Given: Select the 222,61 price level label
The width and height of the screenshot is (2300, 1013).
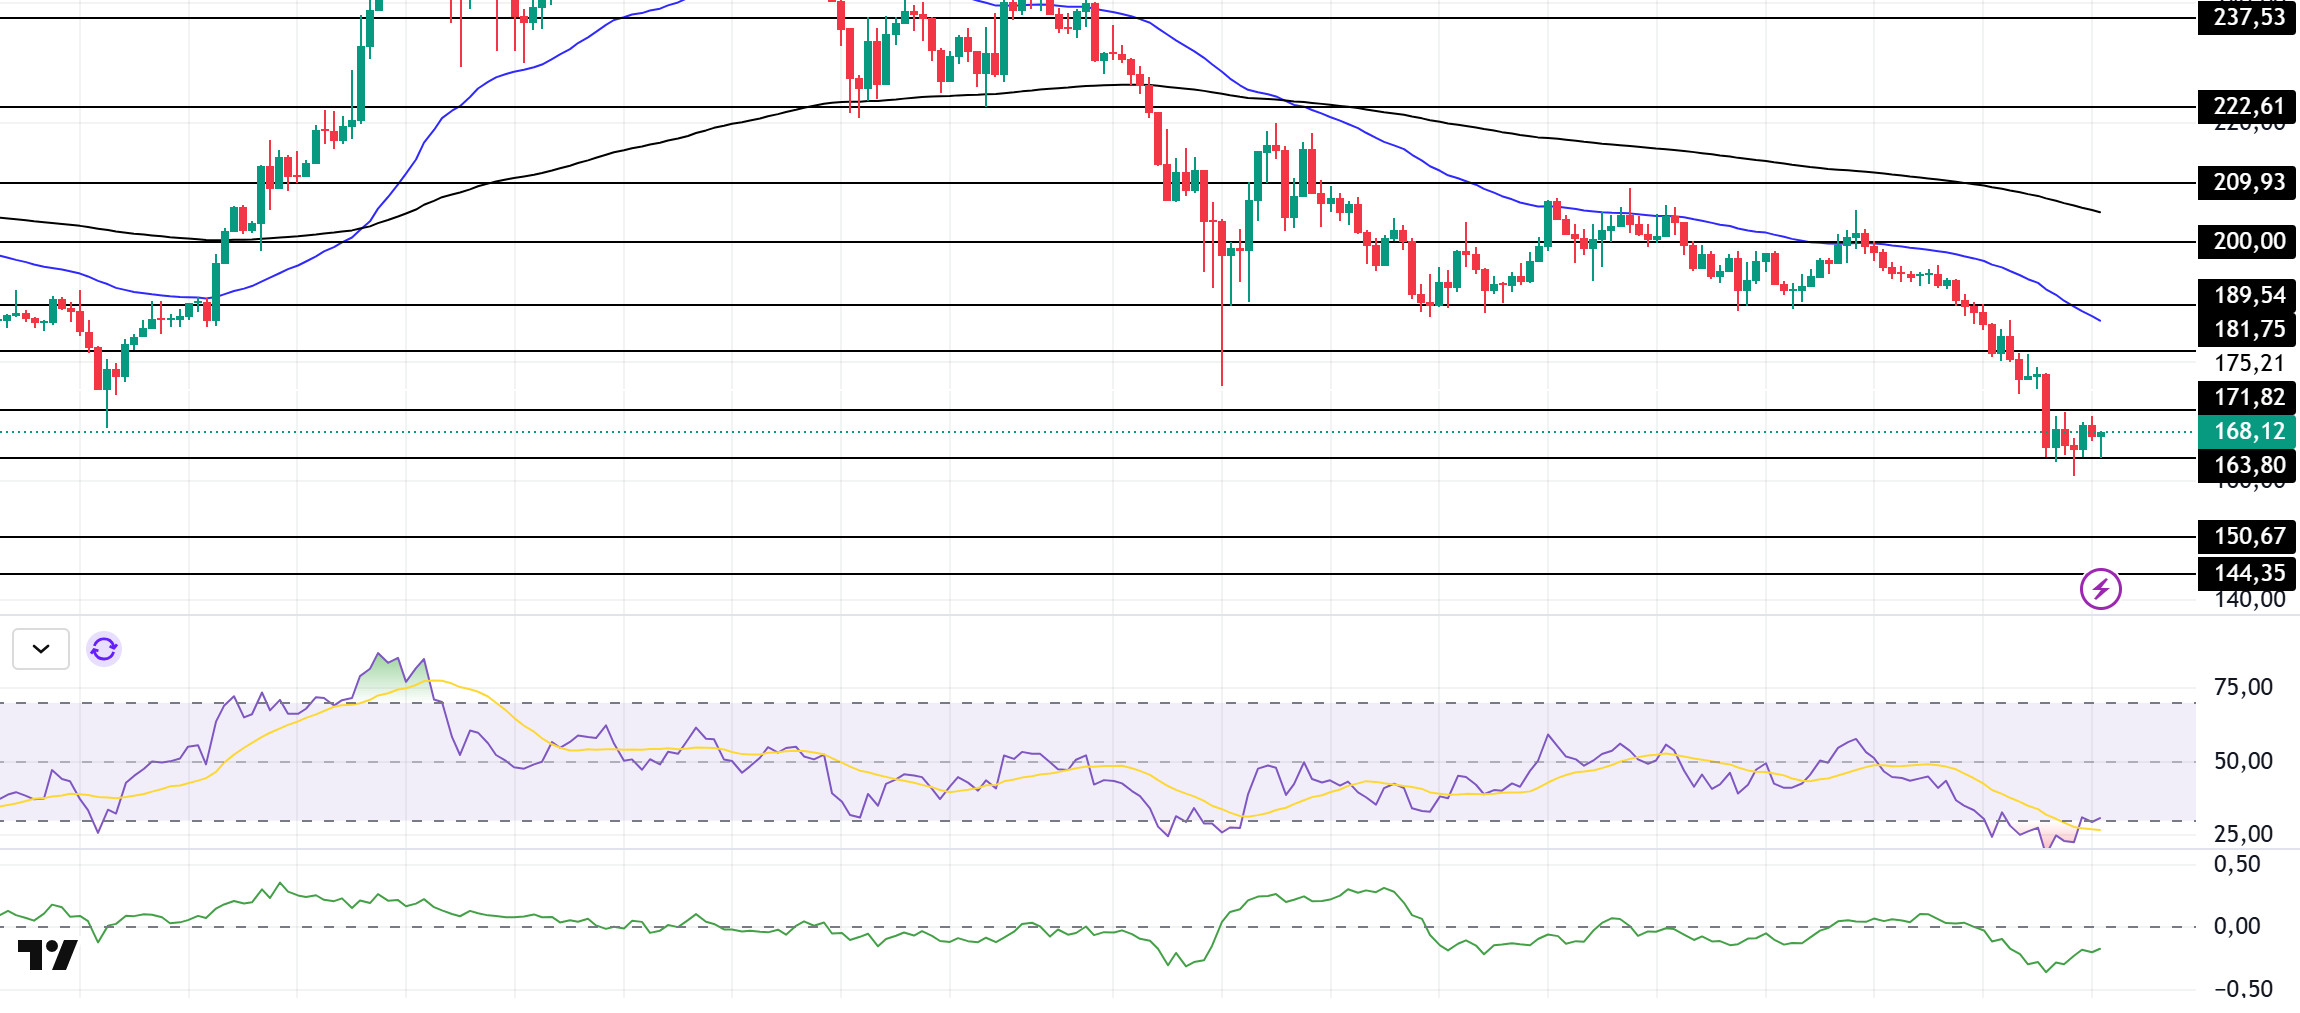Looking at the screenshot, I should click(2247, 106).
